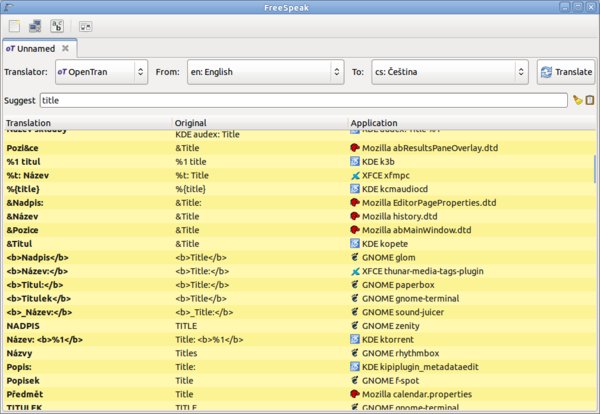Click Mozilla icon beside calendar.properties
600x414 pixels.
(355, 394)
